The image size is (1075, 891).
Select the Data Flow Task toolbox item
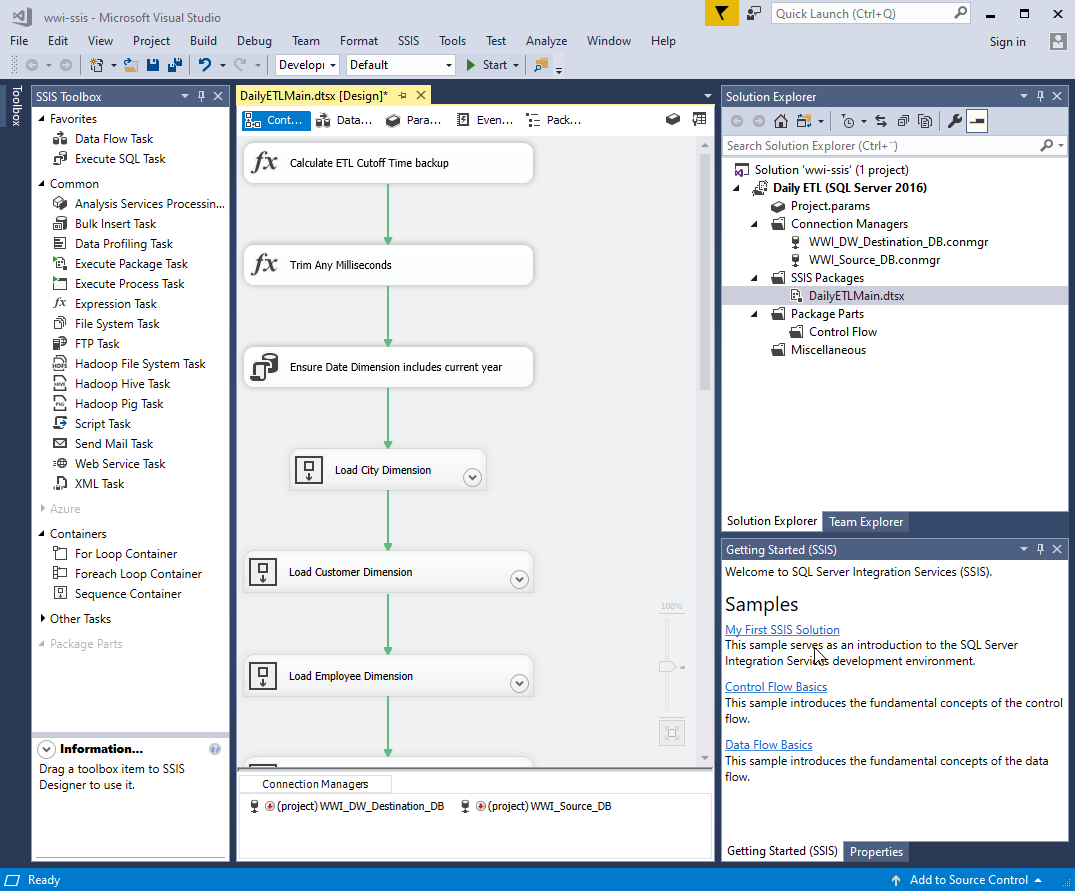[114, 138]
